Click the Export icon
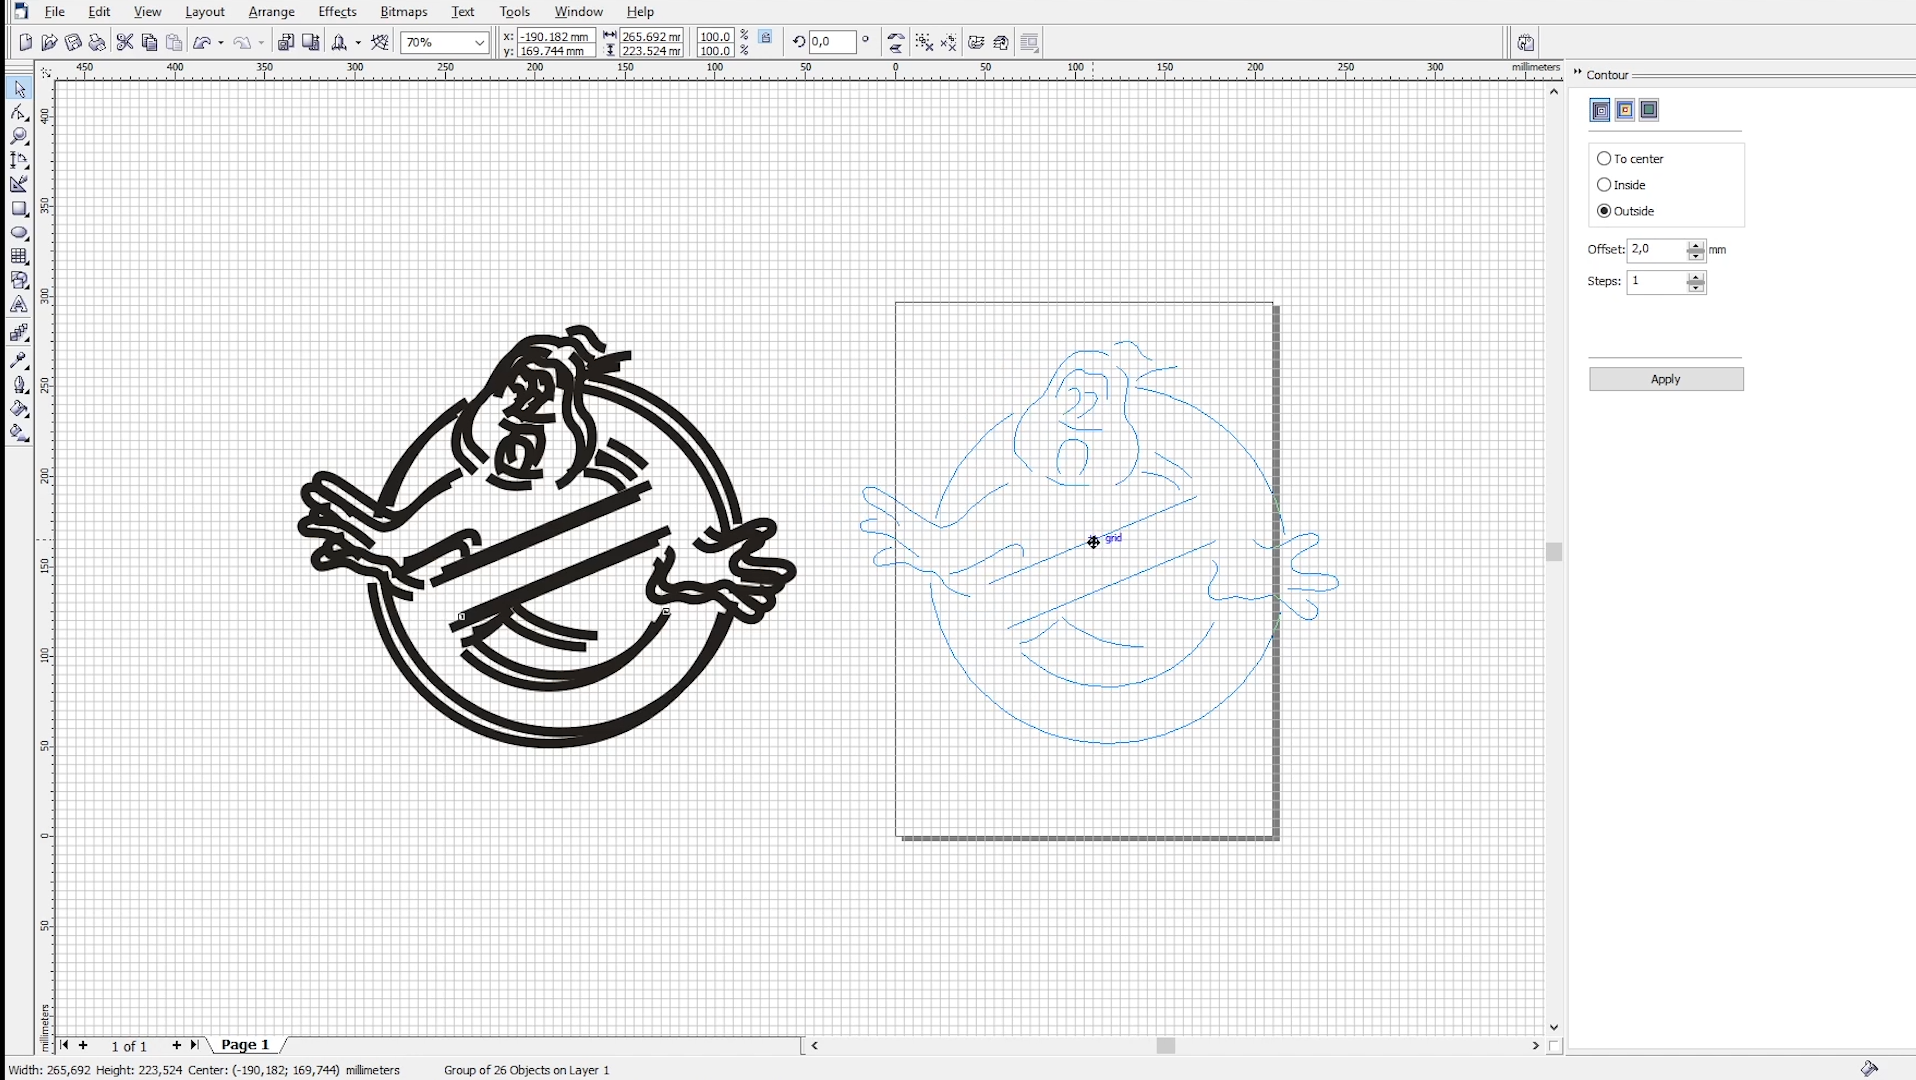Screen dimensions: 1916x1080 coord(311,42)
